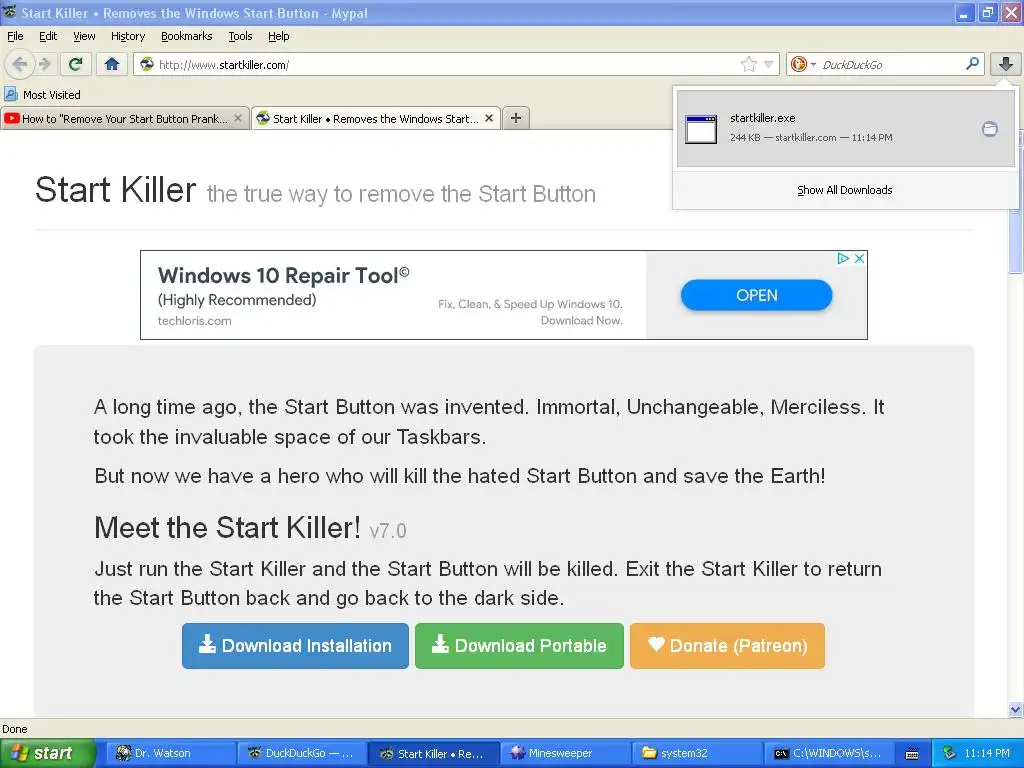The width and height of the screenshot is (1024, 768).
Task: Open containing folder for startkiller.exe
Action: pyautogui.click(x=990, y=129)
